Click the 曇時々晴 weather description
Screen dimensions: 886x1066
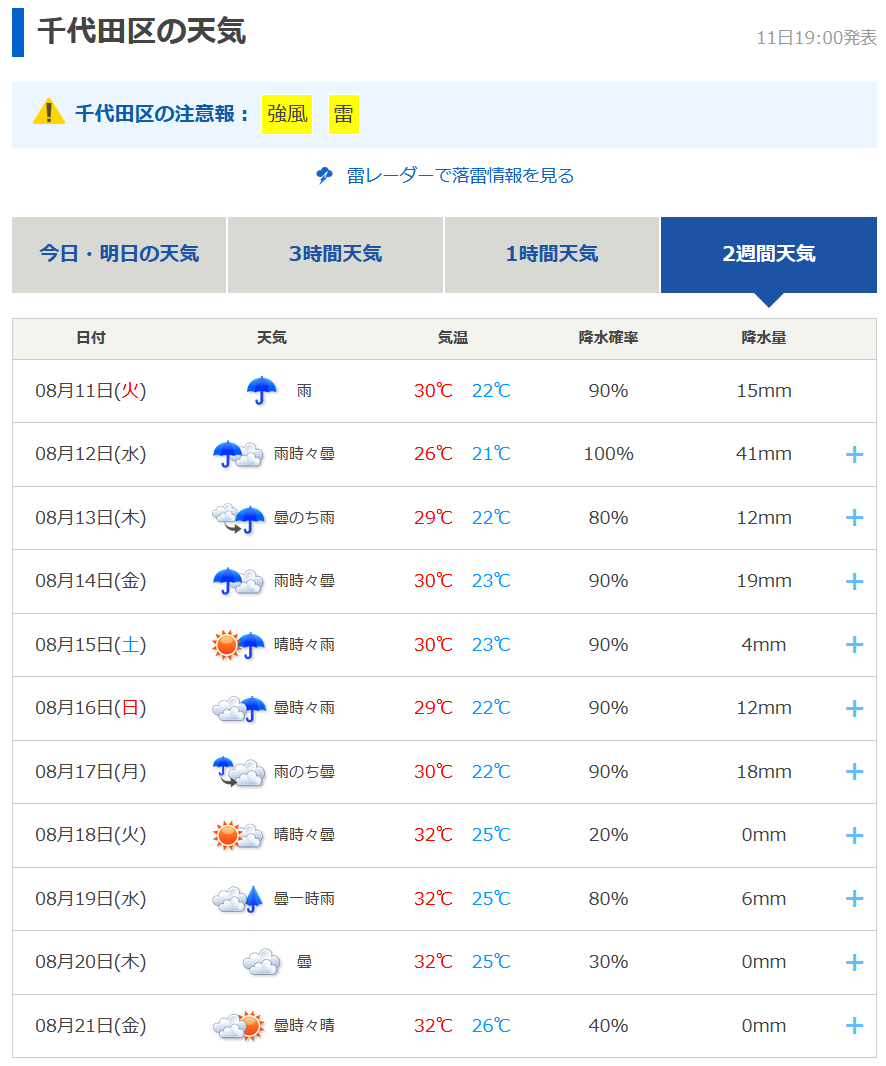point(304,1026)
